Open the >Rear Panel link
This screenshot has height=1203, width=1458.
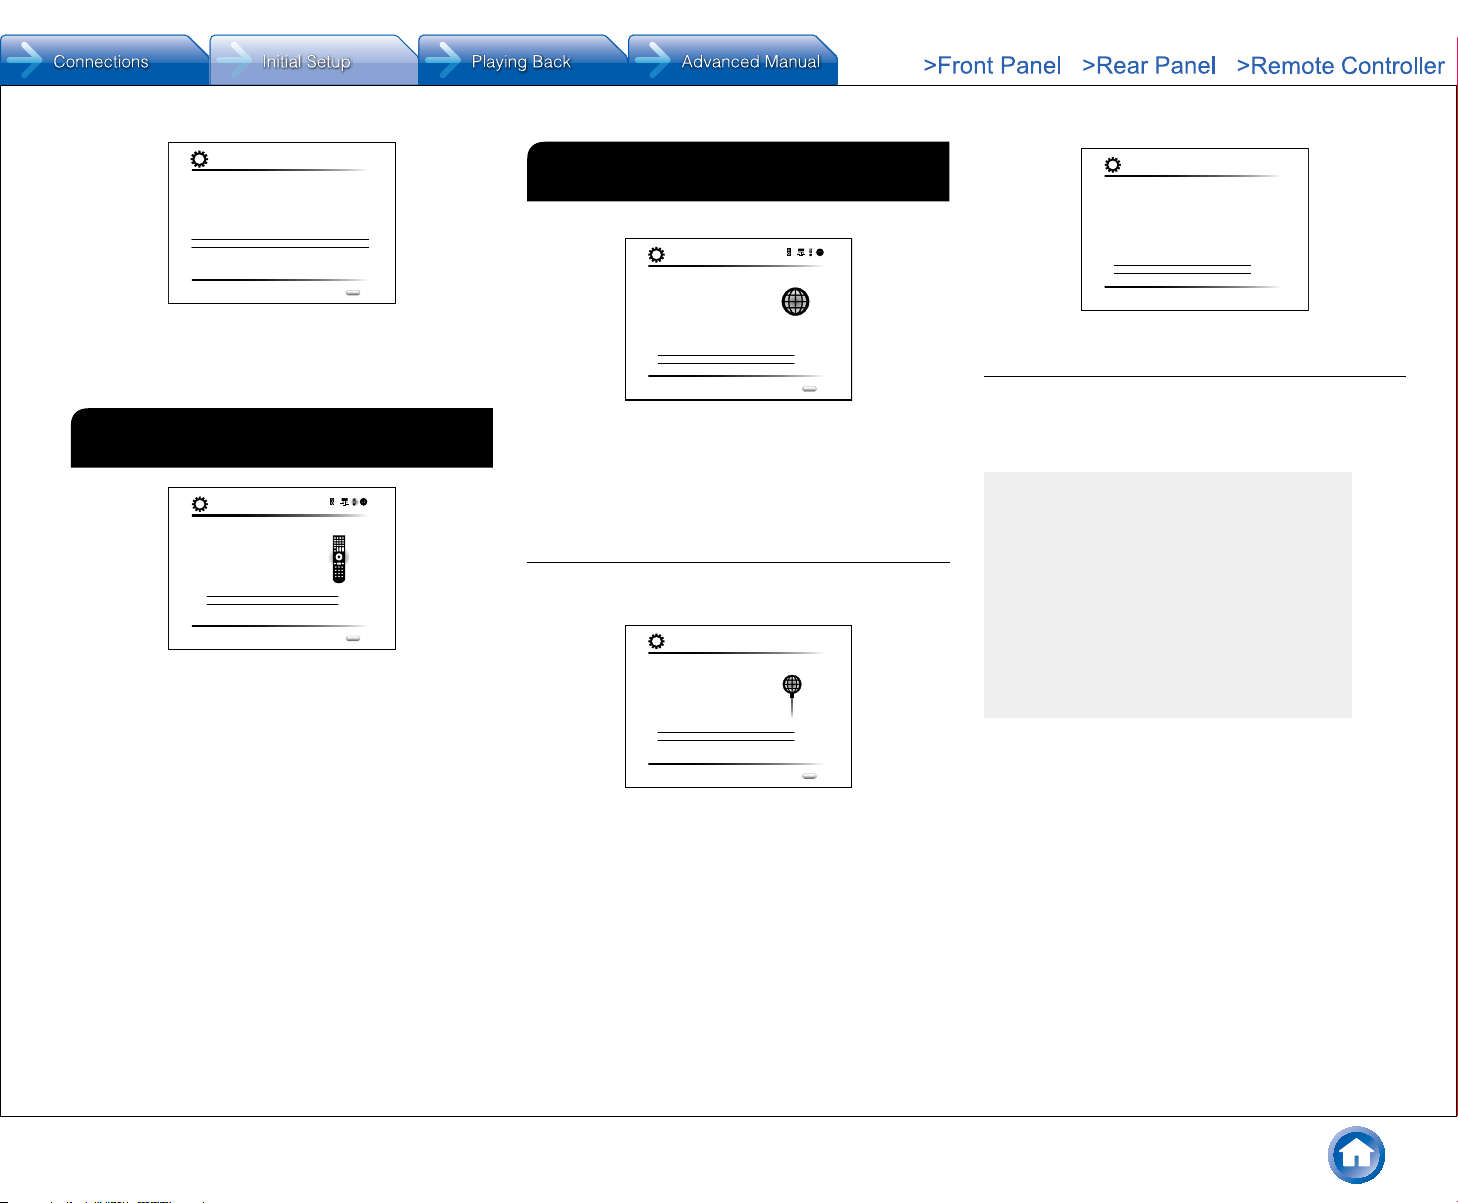click(x=1149, y=66)
